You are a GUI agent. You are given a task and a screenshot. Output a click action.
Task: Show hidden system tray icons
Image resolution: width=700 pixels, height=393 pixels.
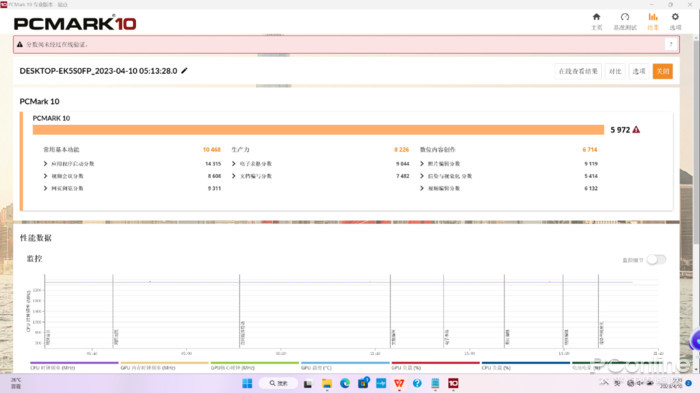tap(604, 382)
